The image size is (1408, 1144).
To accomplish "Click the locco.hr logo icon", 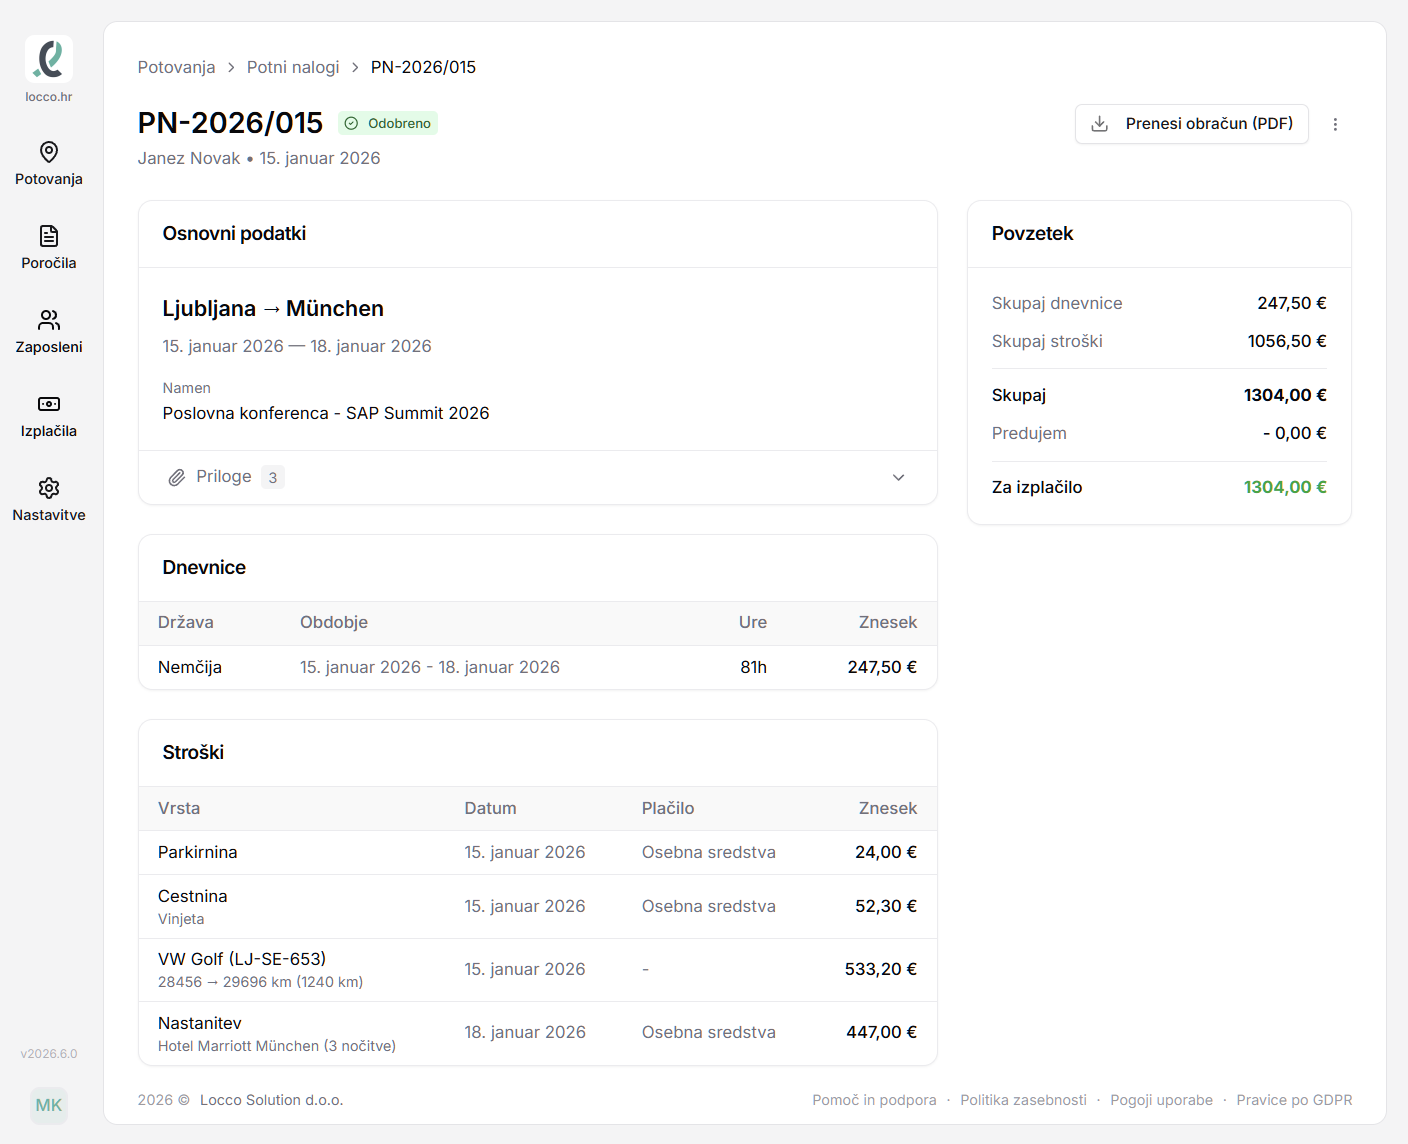I will click(x=49, y=59).
